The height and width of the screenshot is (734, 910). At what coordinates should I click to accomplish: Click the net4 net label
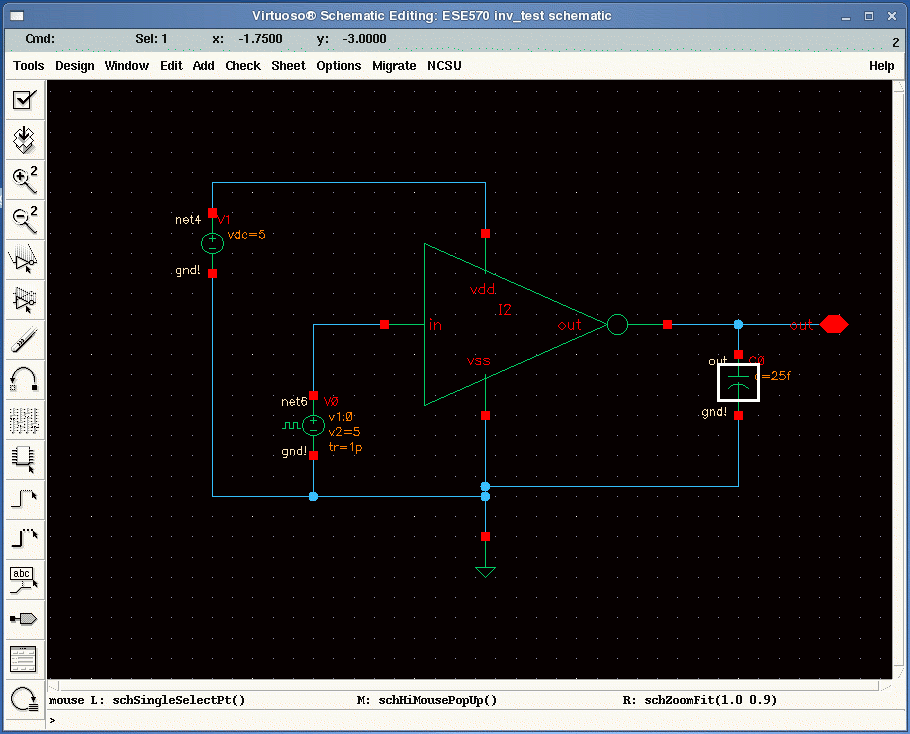188,219
